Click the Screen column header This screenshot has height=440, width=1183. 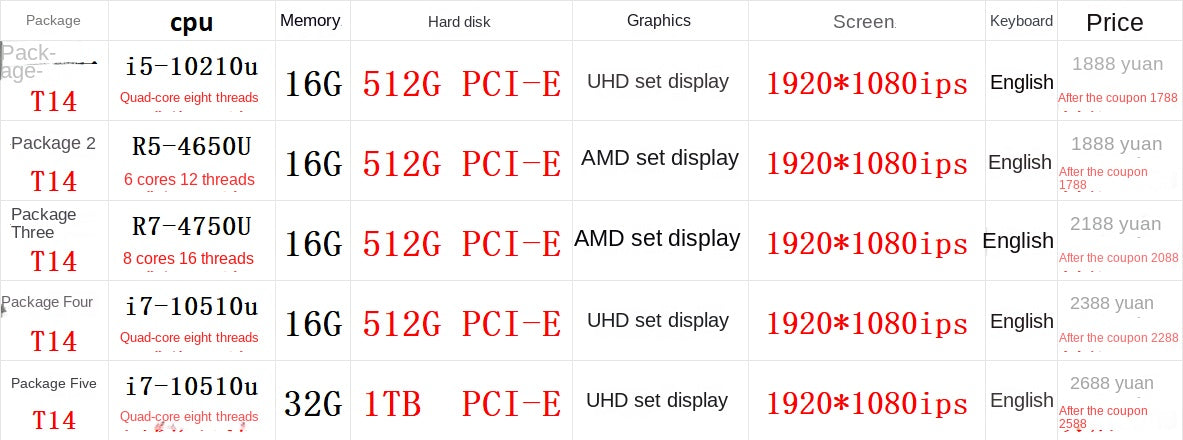(864, 21)
